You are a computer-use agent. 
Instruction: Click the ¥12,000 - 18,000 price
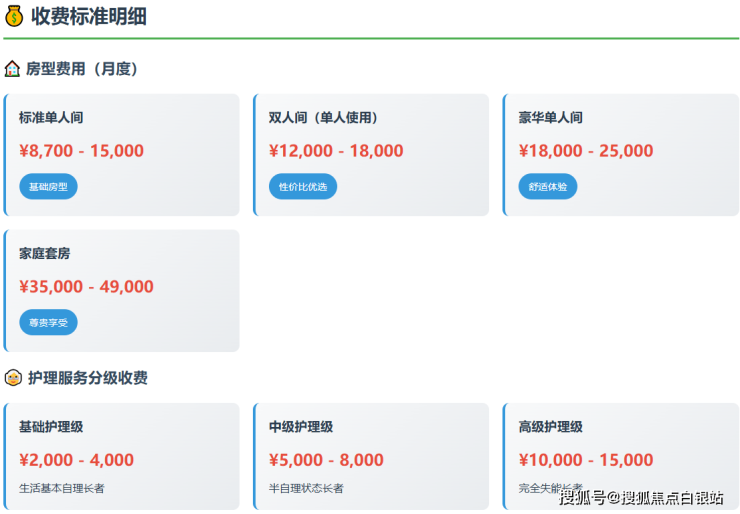[336, 151]
